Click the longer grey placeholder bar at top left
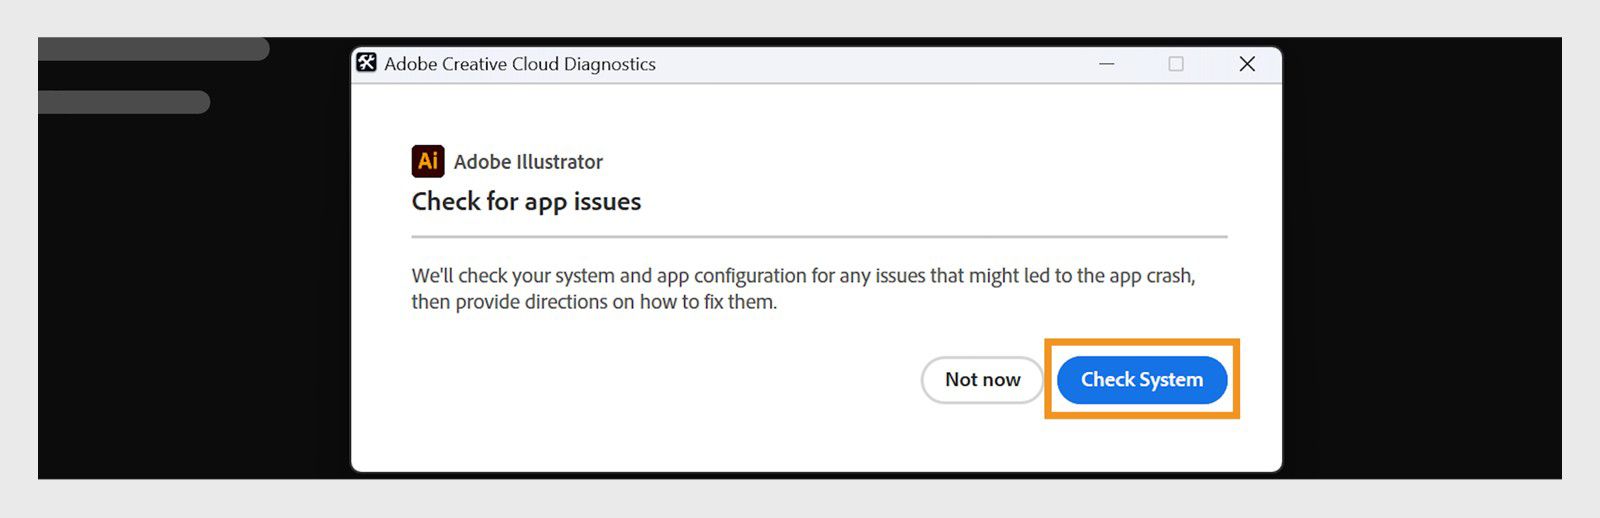This screenshot has width=1600, height=518. (x=154, y=49)
